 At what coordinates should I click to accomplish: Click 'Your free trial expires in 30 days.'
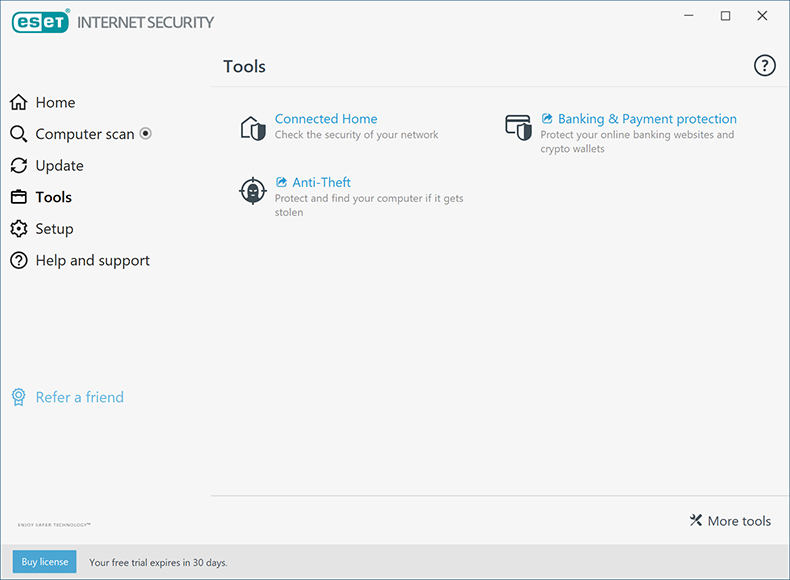(158, 562)
